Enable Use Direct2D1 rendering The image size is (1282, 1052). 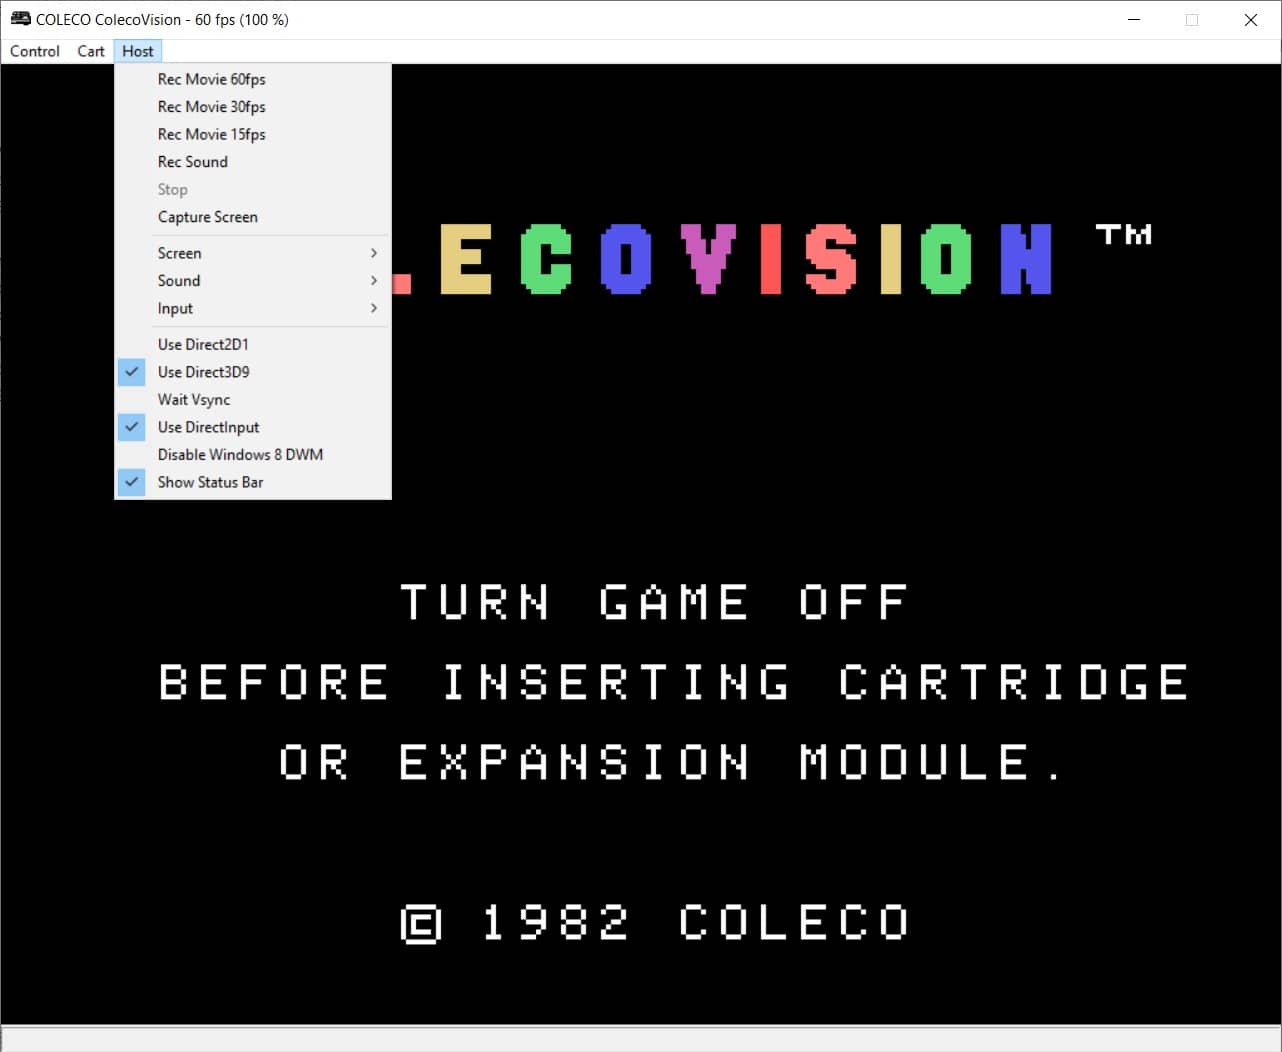tap(203, 344)
